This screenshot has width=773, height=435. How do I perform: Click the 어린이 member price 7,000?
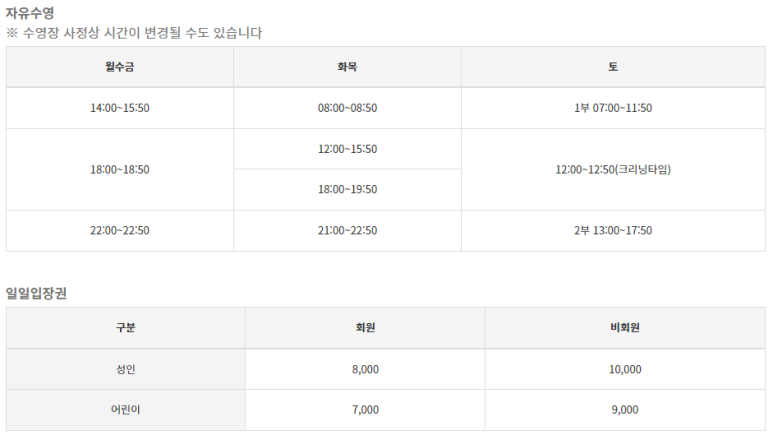[365, 410]
